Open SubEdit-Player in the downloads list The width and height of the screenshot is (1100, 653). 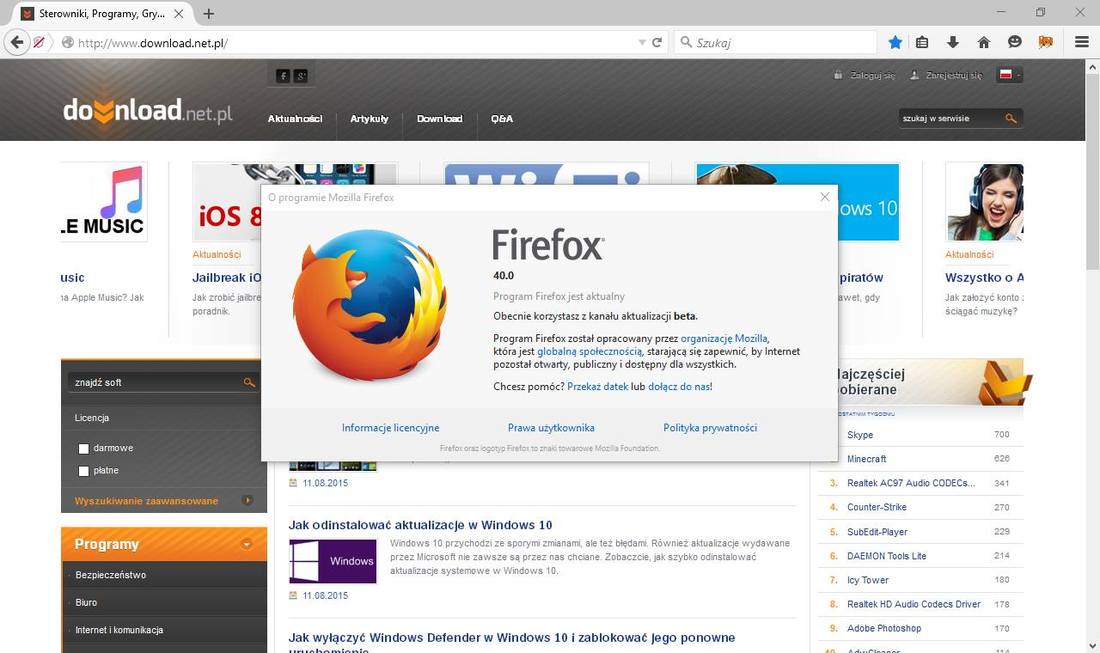pos(877,532)
